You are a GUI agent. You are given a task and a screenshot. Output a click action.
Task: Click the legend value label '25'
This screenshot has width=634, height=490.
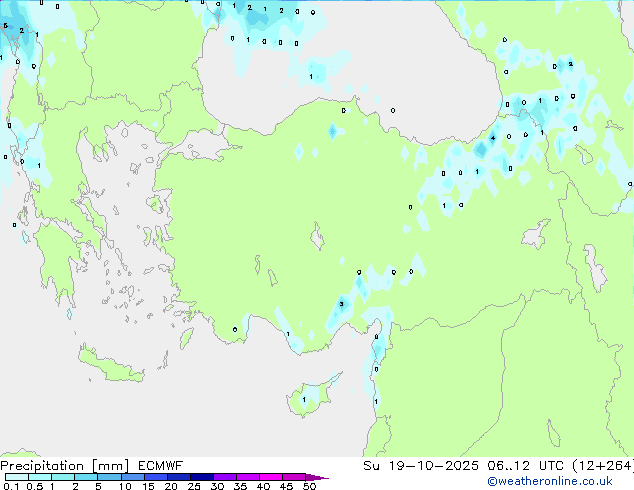194,486
